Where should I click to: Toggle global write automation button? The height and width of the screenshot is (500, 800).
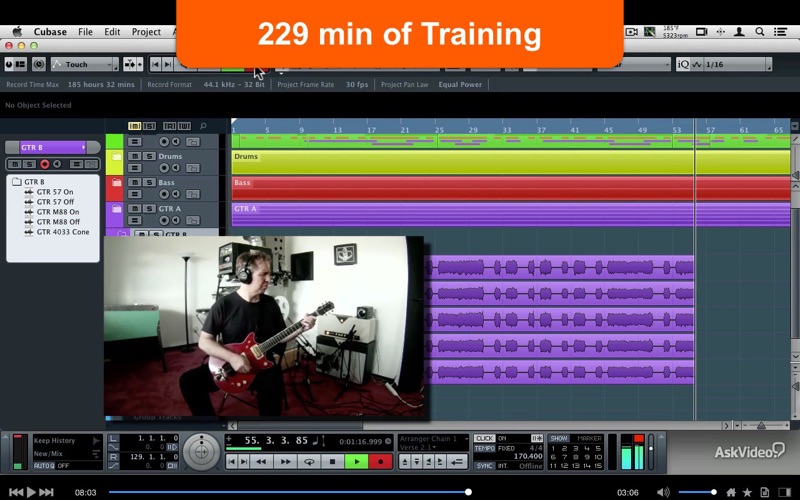(184, 126)
